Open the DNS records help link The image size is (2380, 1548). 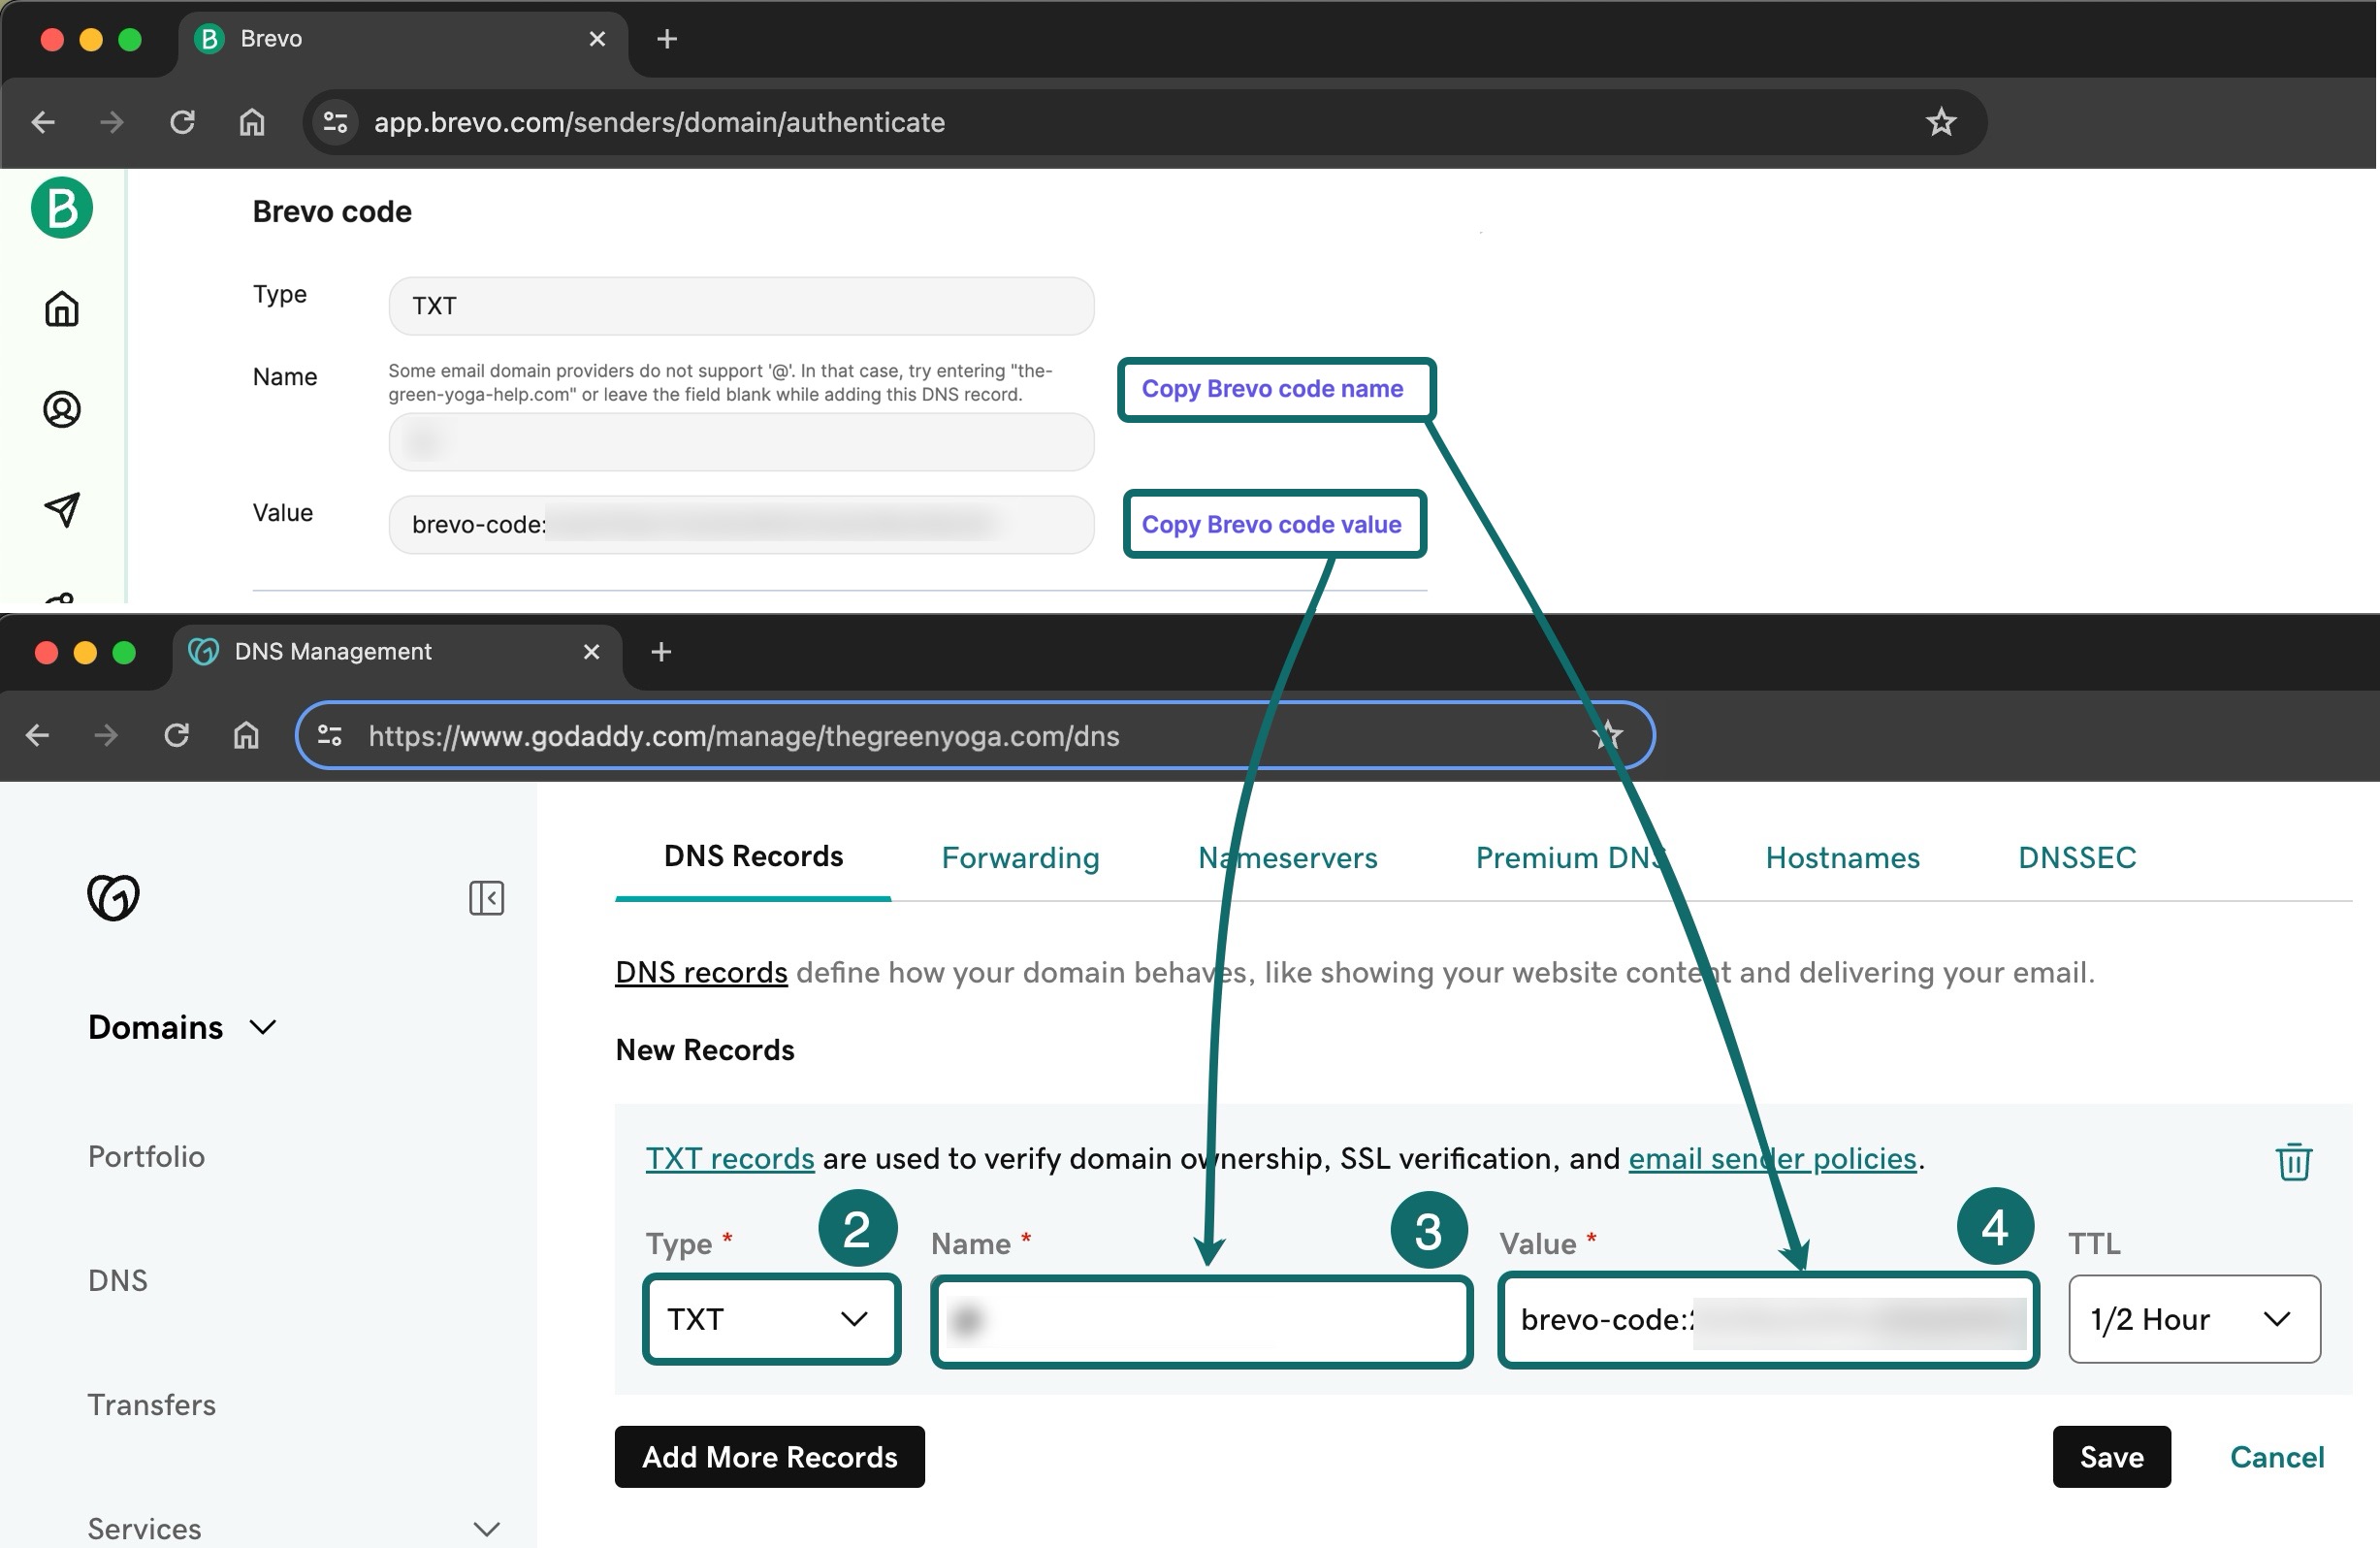[x=701, y=972]
